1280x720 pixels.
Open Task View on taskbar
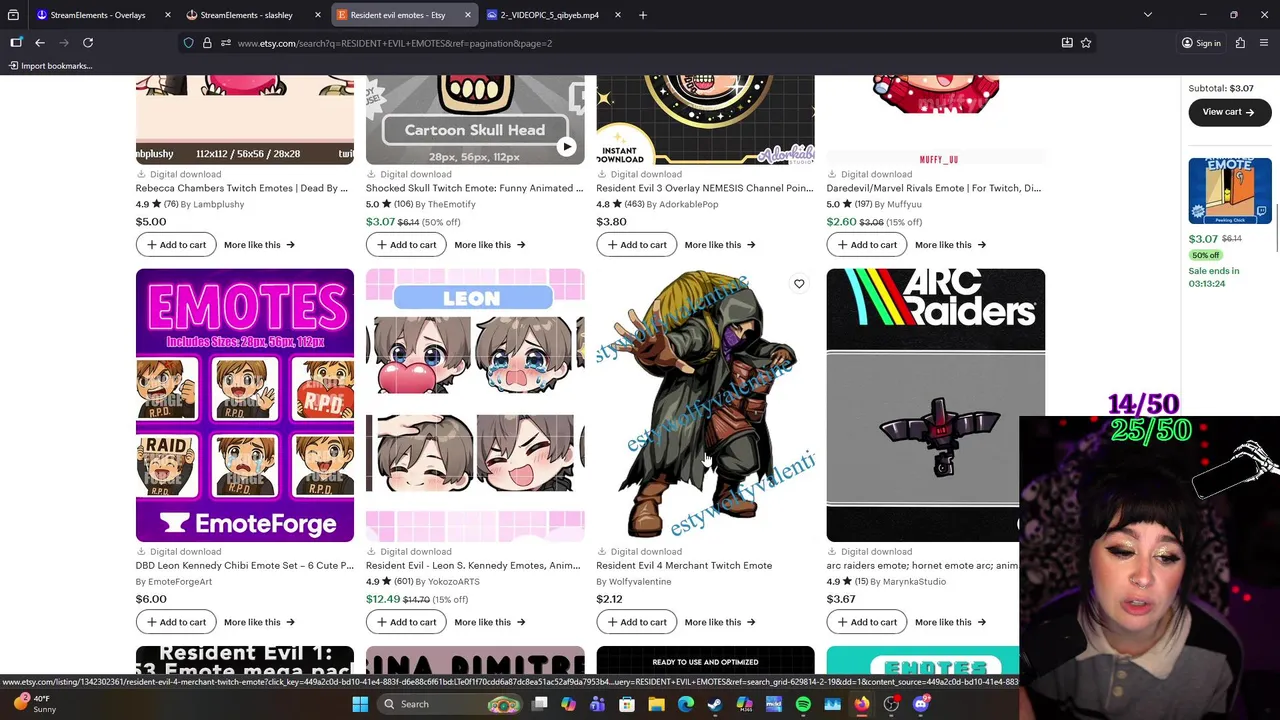pyautogui.click(x=539, y=704)
